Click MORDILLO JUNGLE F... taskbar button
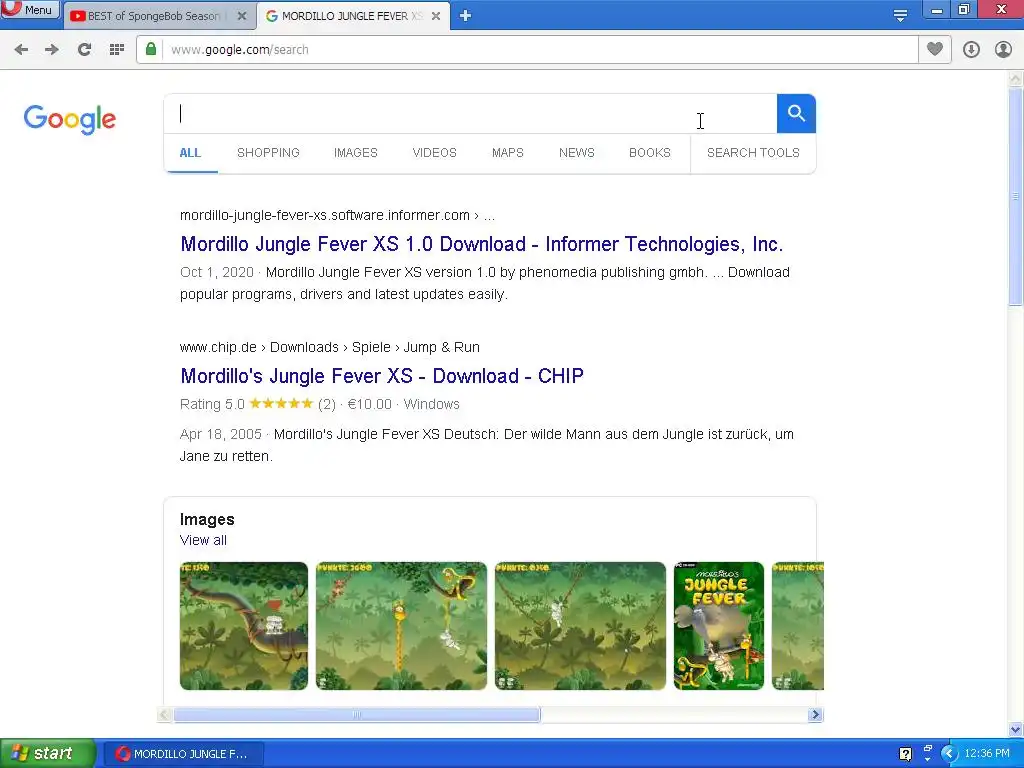Viewport: 1024px width, 768px height. 184,754
